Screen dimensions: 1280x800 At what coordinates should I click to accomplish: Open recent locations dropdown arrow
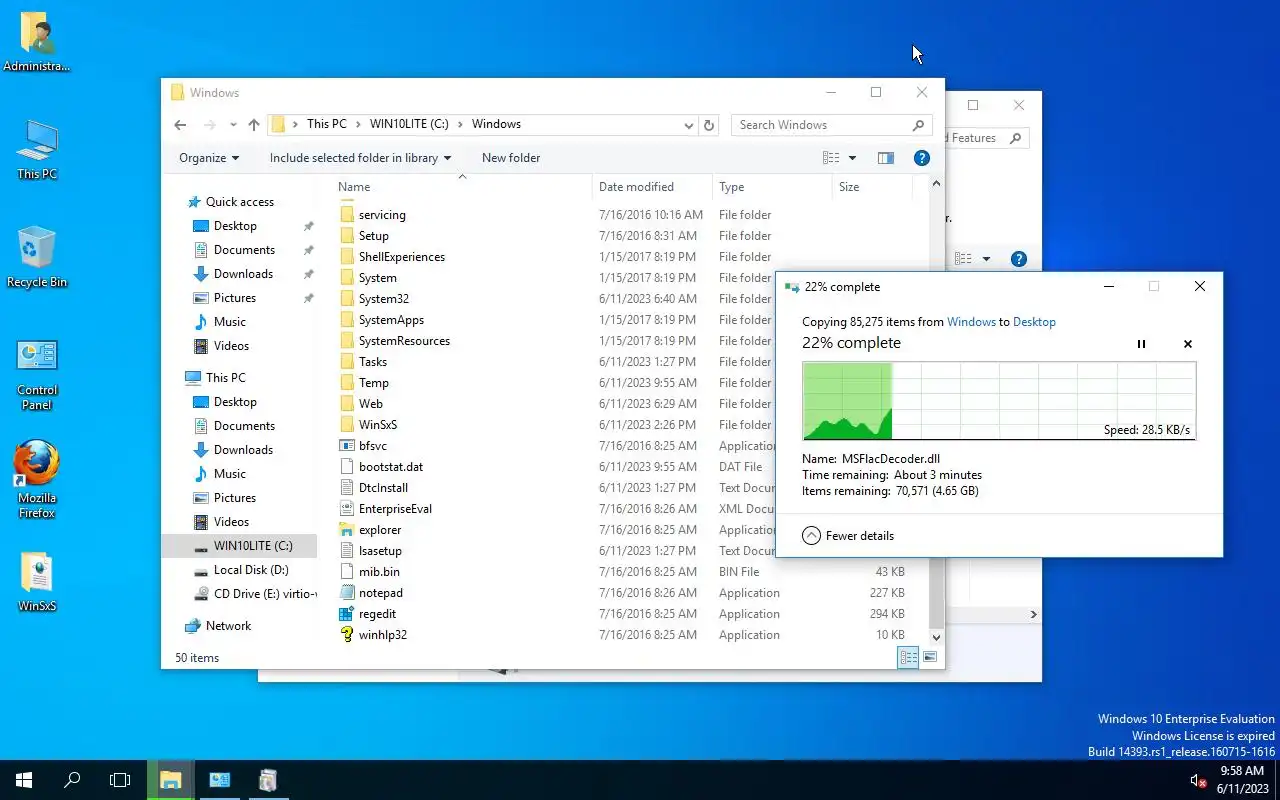click(x=233, y=125)
